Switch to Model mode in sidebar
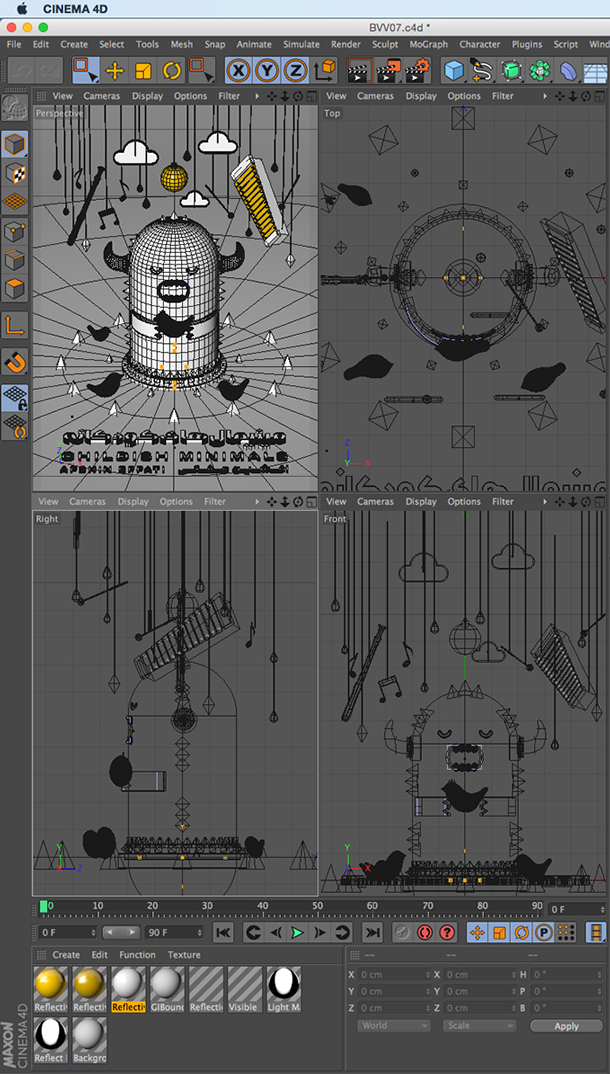 click(15, 144)
